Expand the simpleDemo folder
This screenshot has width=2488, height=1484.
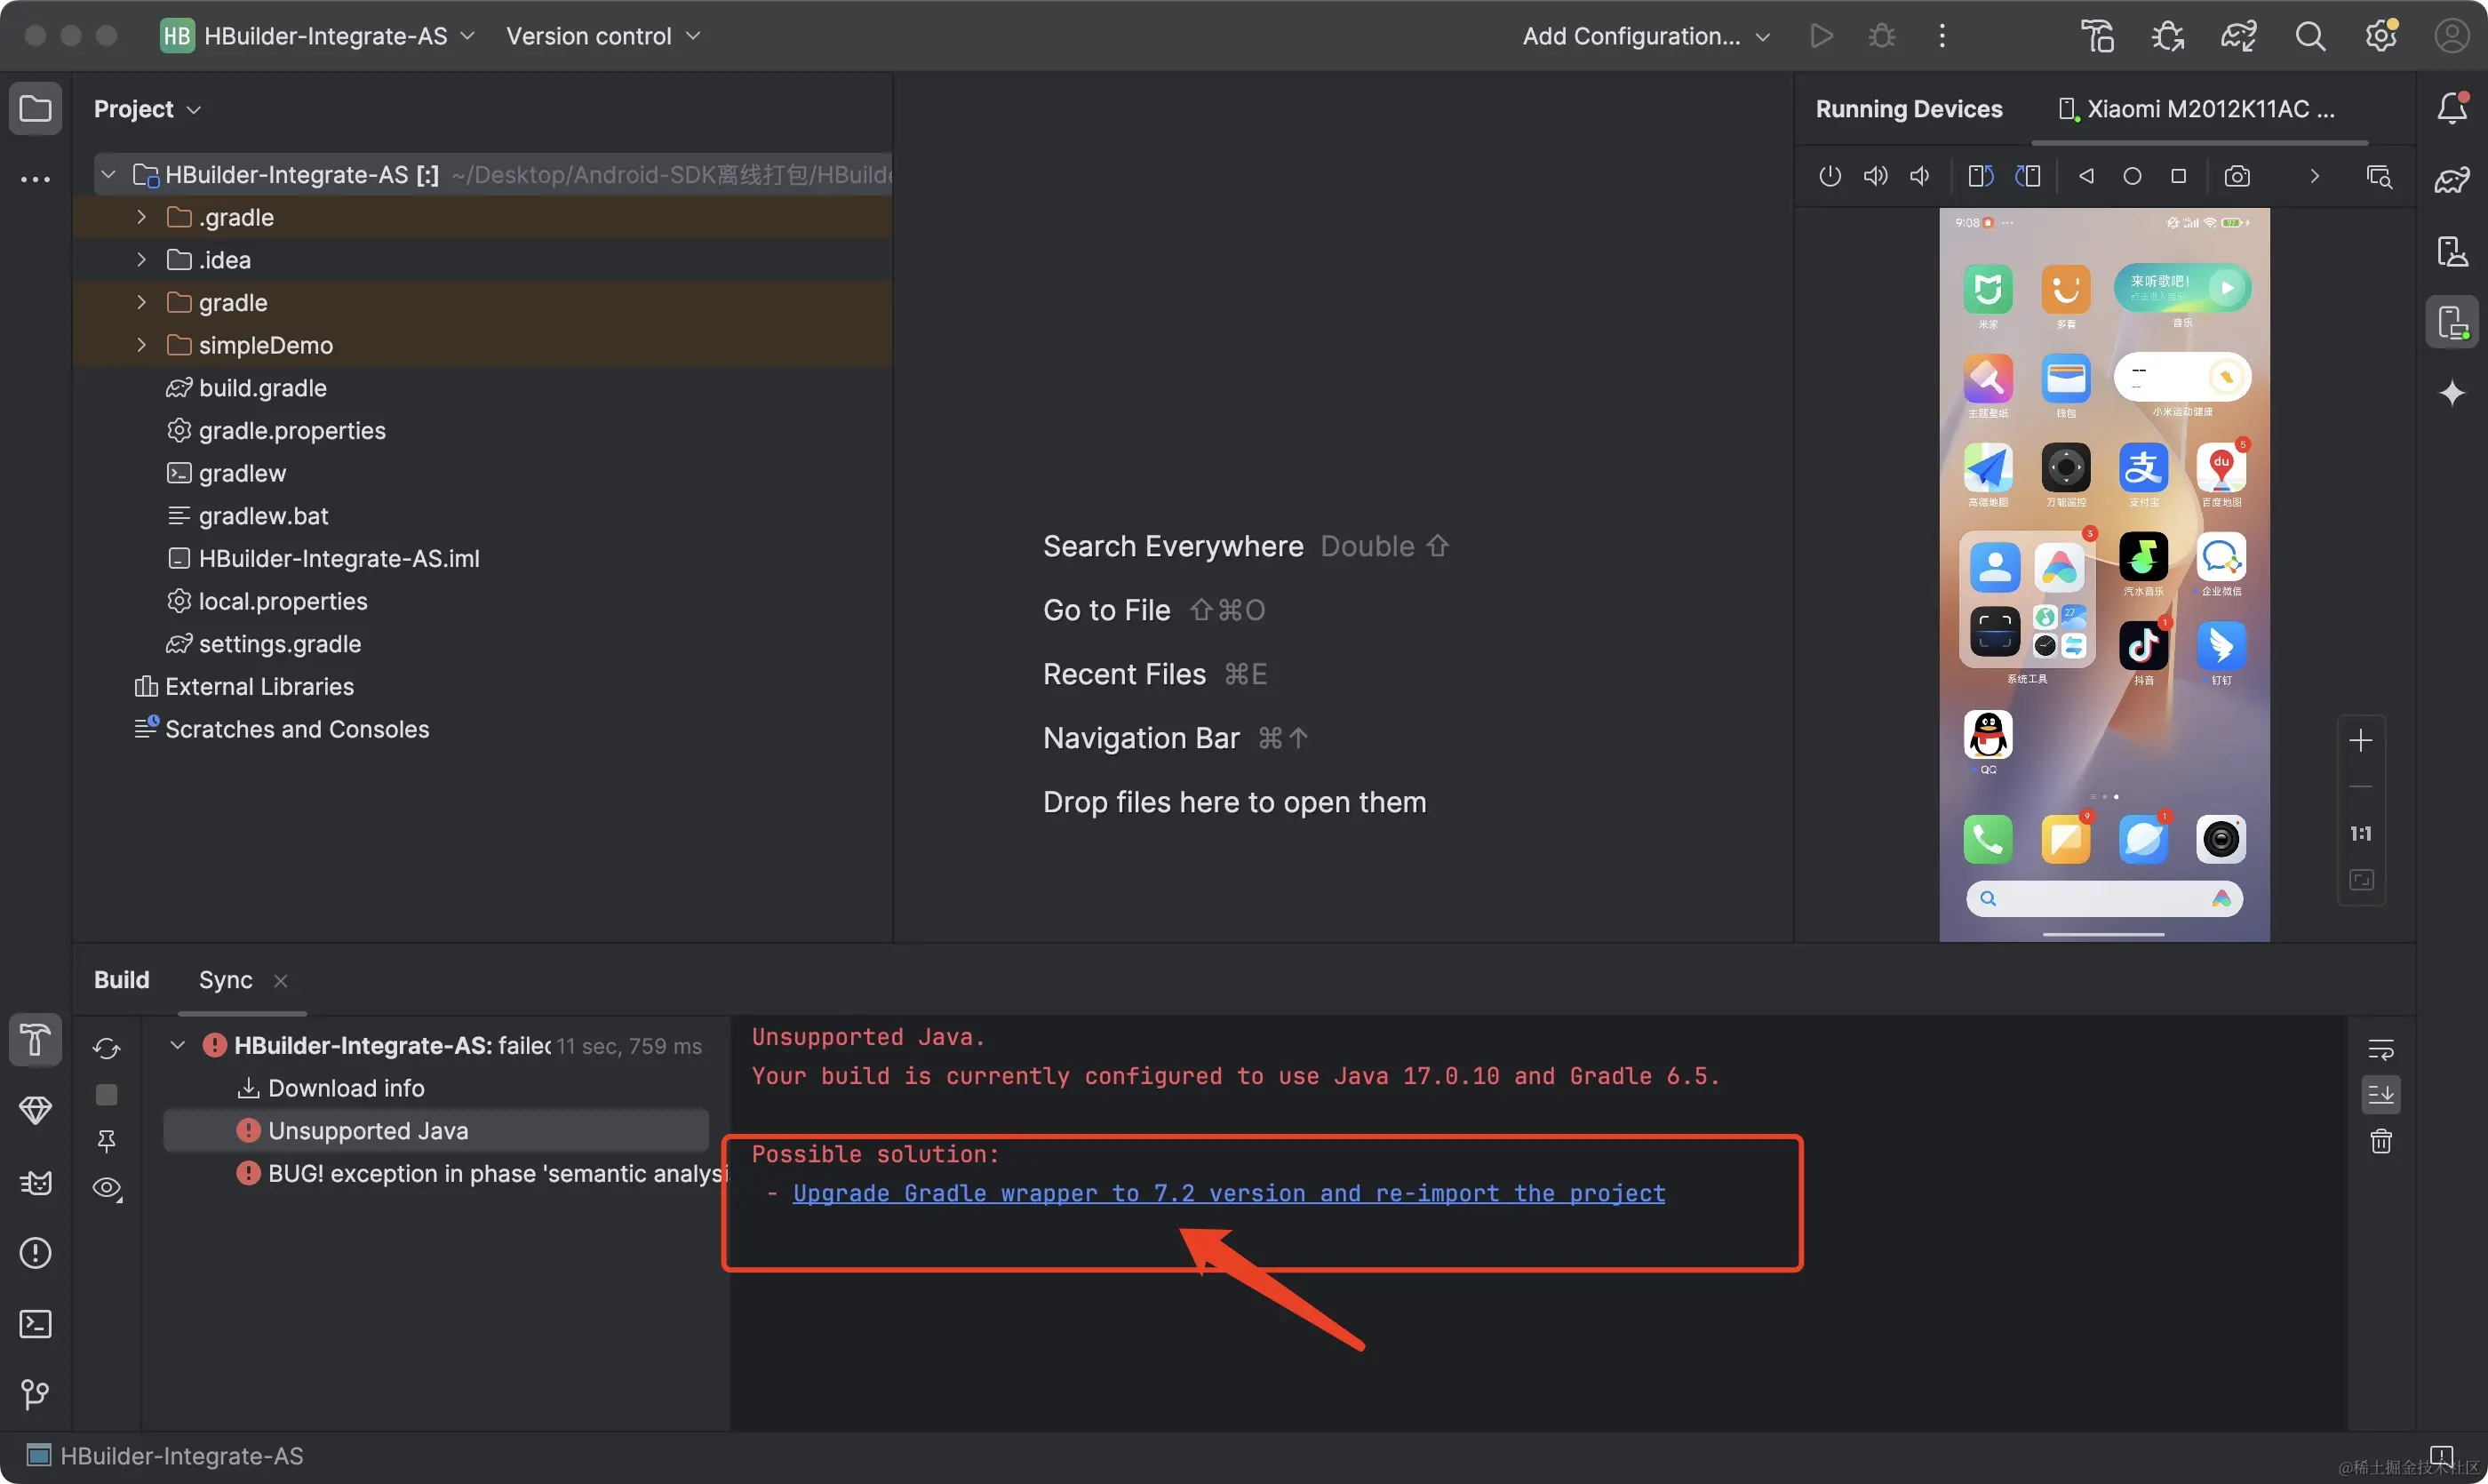(x=141, y=345)
